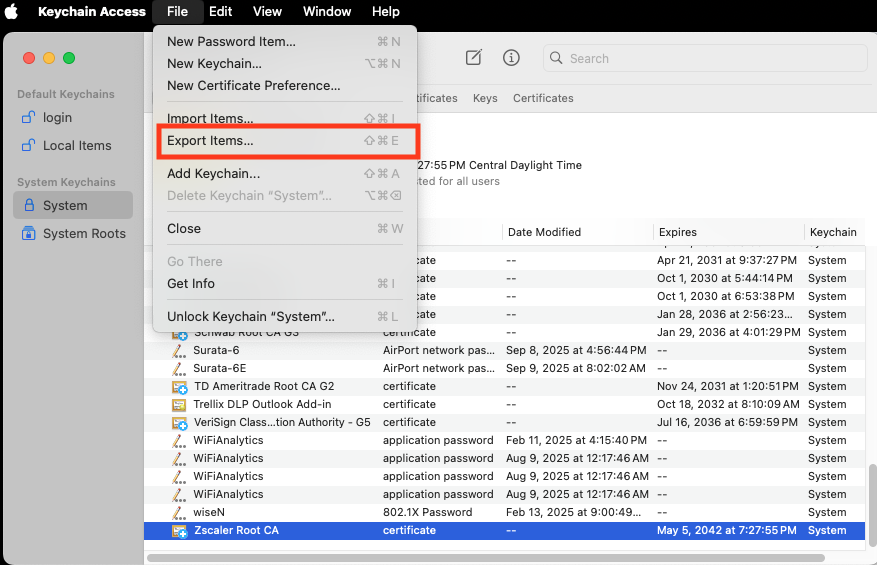Choose New Password Item from File menu
The width and height of the screenshot is (877, 565).
click(x=285, y=41)
